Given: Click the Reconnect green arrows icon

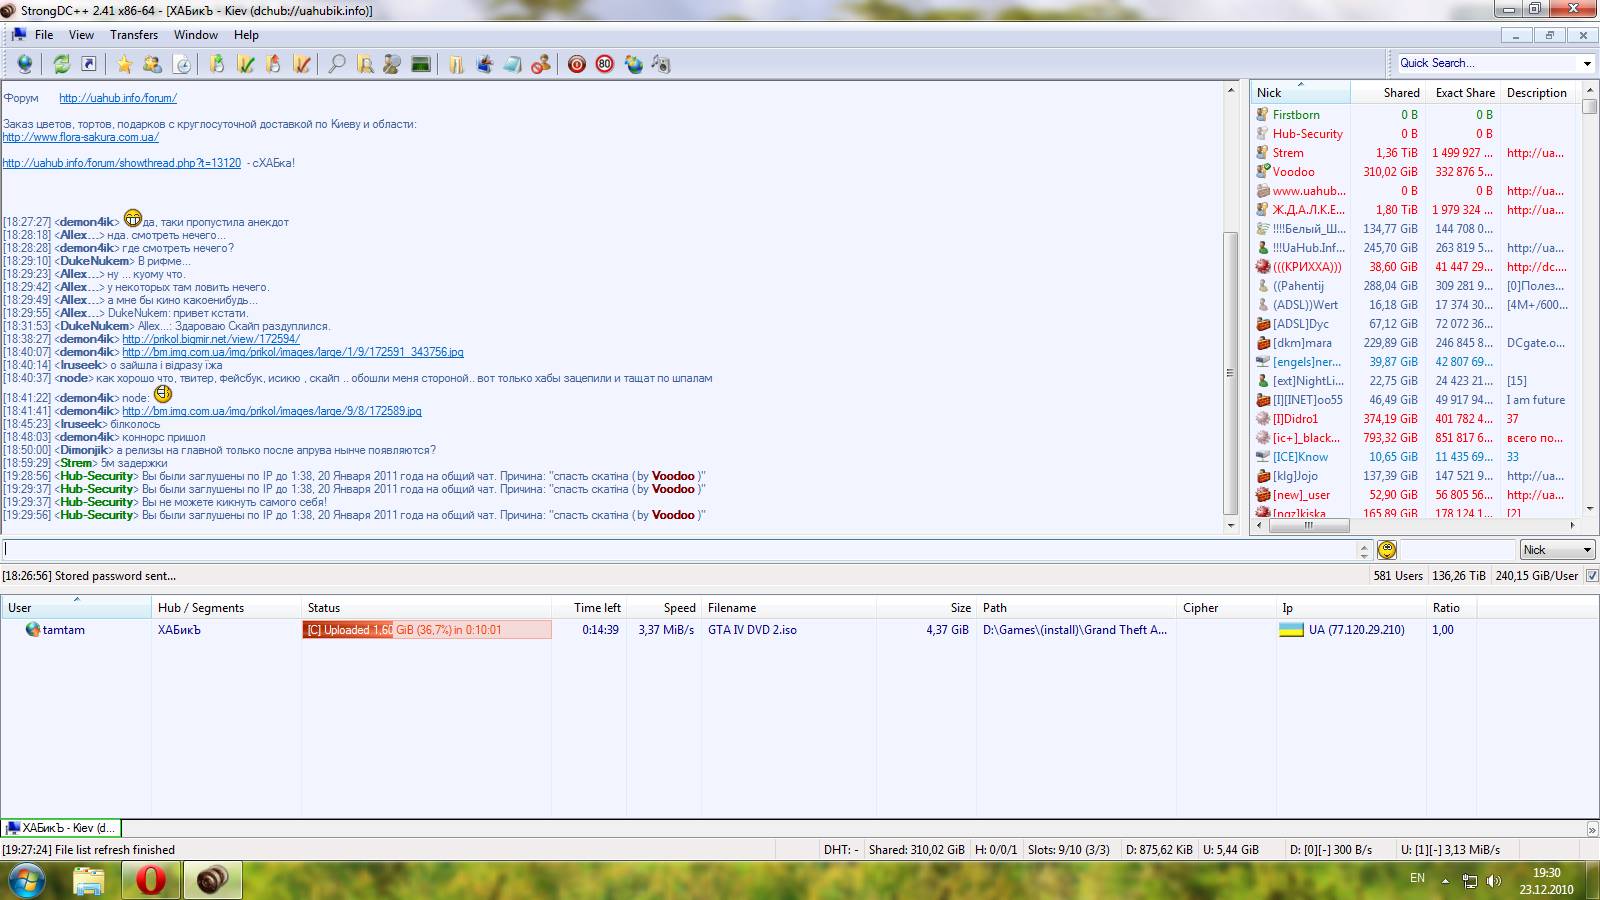Looking at the screenshot, I should [x=61, y=64].
